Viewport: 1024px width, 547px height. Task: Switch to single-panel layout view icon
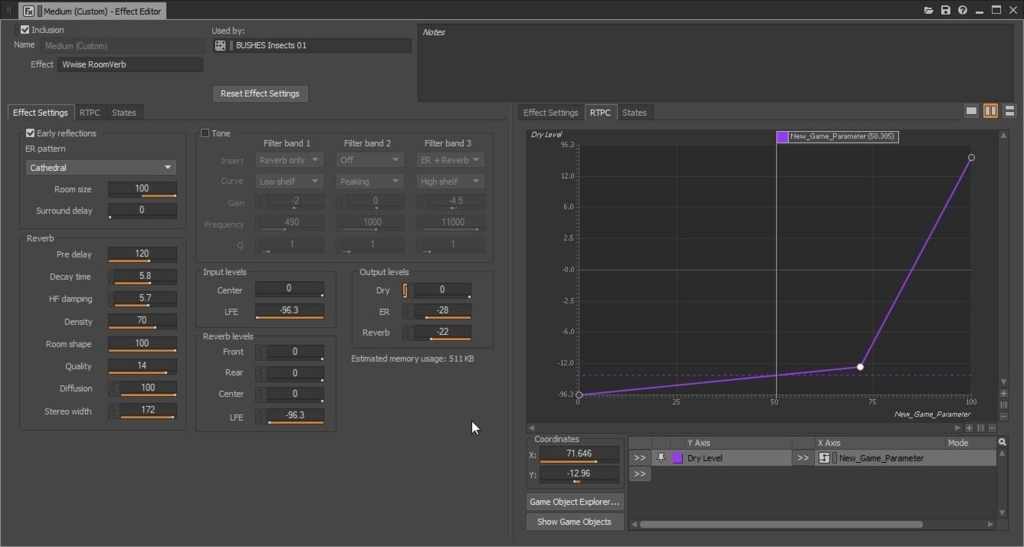(971, 111)
